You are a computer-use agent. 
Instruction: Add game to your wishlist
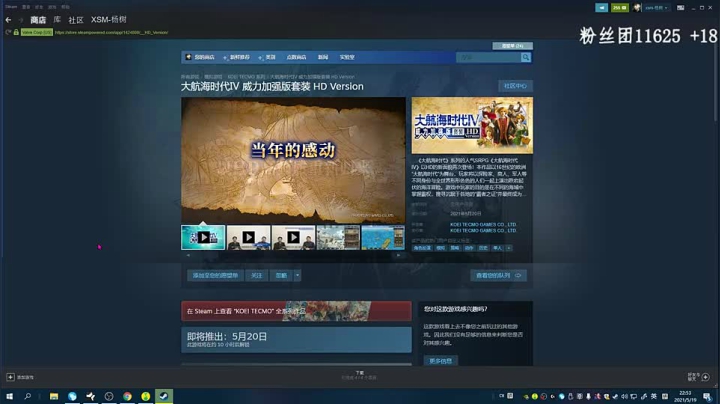(215, 275)
